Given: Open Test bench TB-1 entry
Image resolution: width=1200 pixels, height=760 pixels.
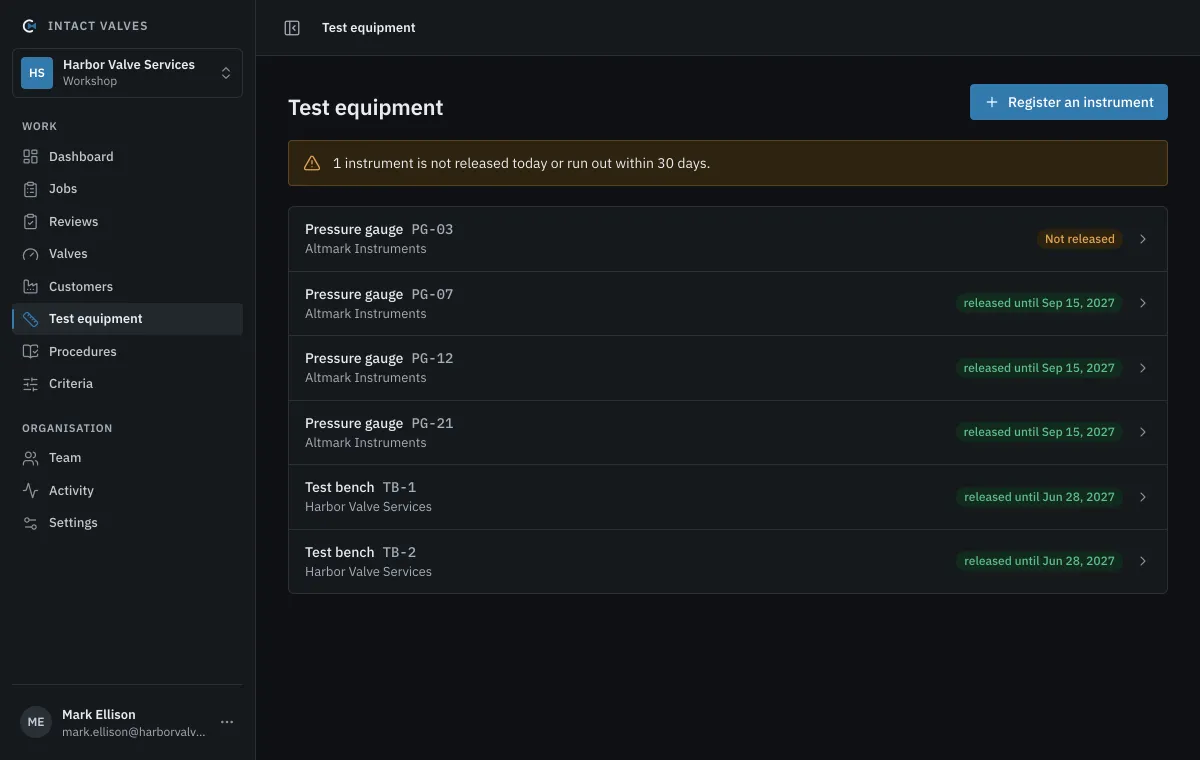Looking at the screenshot, I should tap(728, 497).
